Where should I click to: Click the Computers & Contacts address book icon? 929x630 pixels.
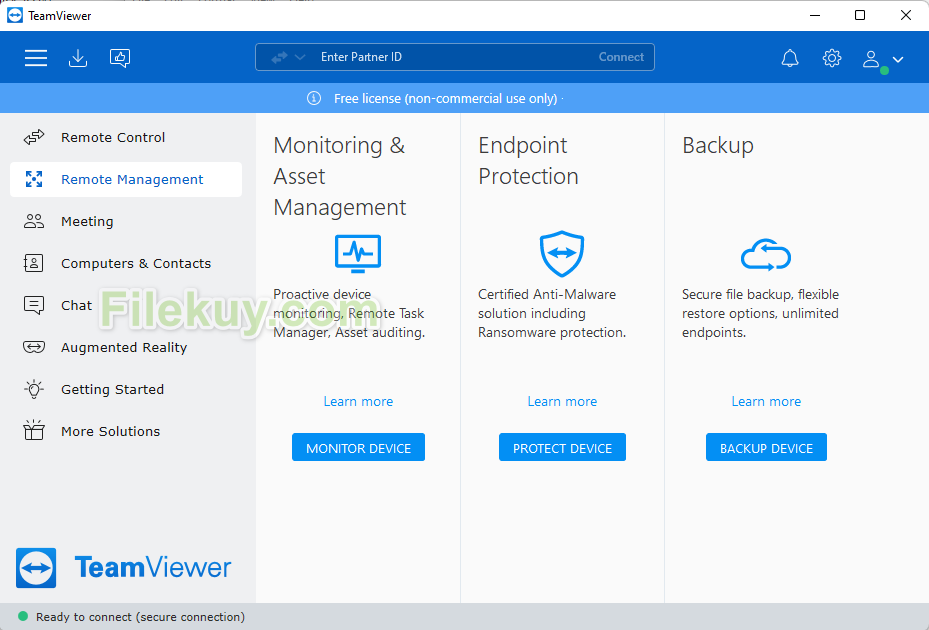tap(33, 263)
